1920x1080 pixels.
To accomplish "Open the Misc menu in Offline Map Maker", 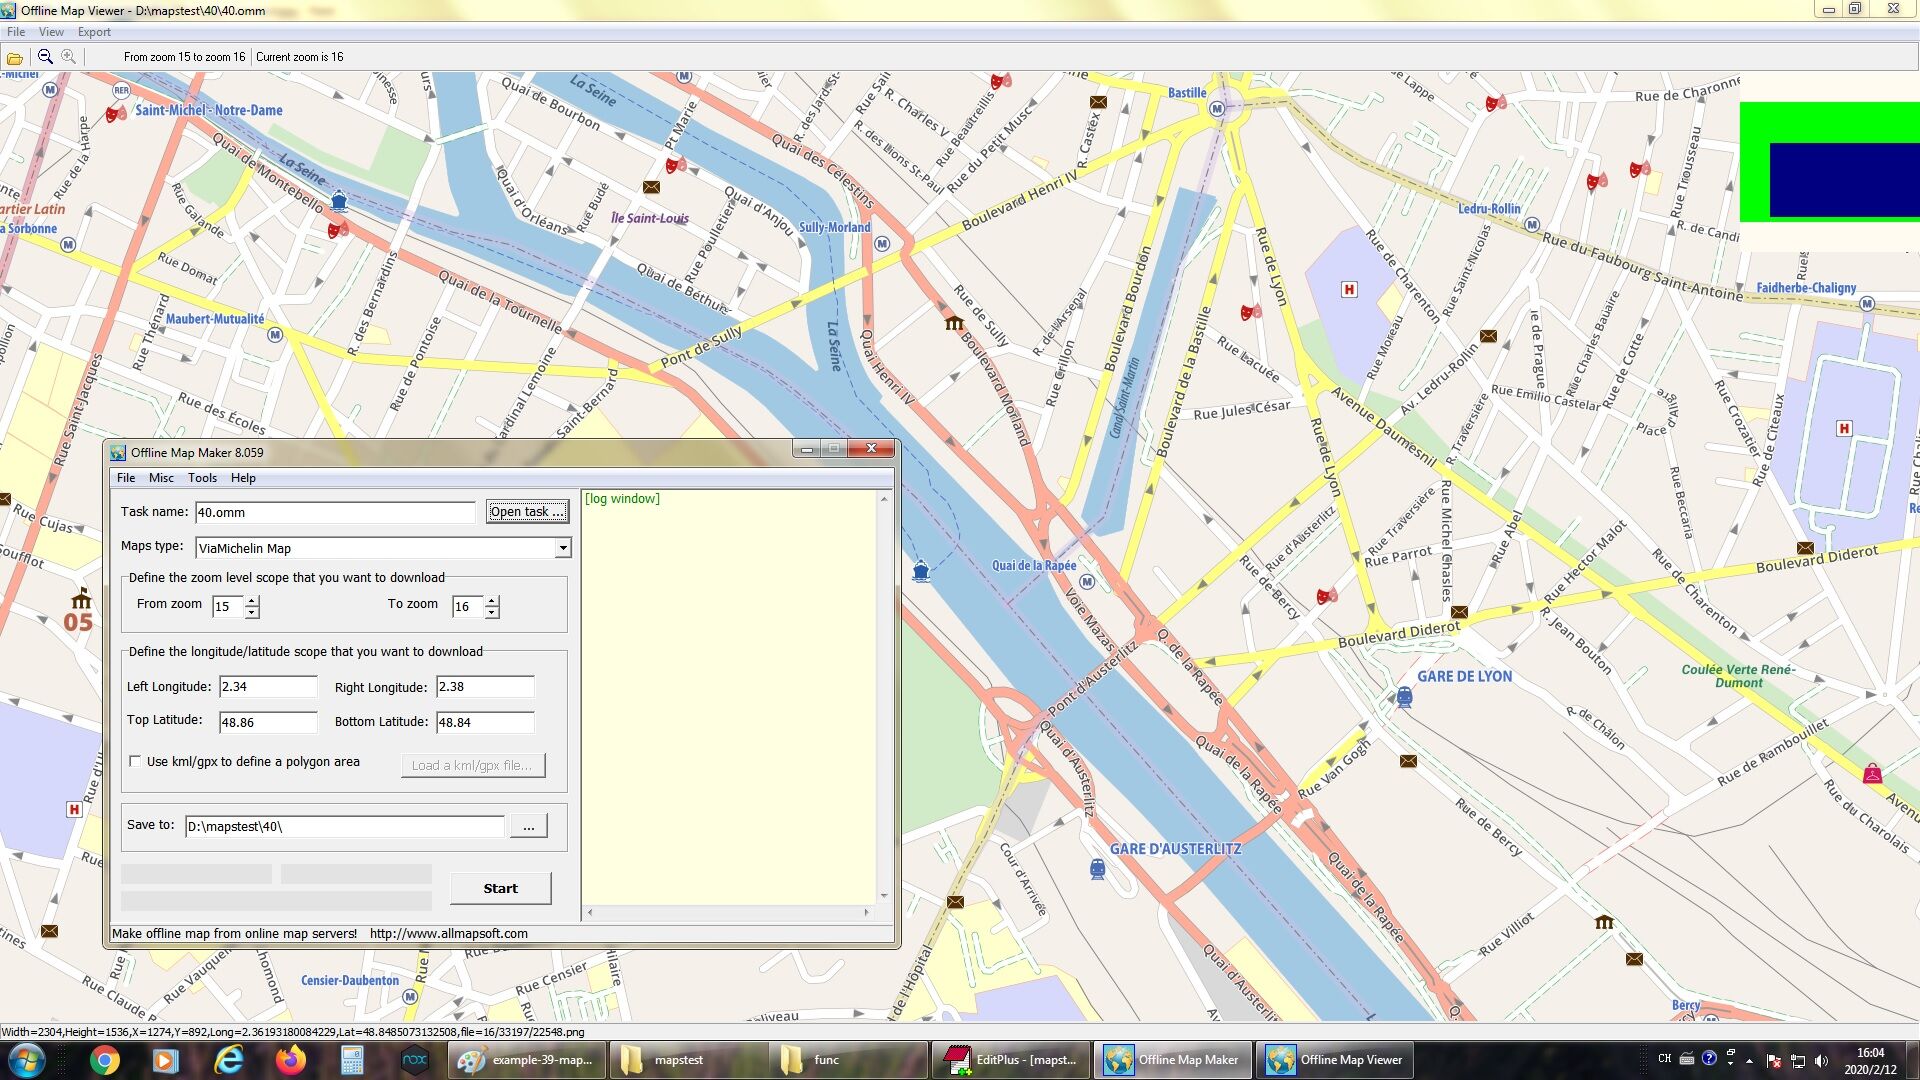I will 161,478.
